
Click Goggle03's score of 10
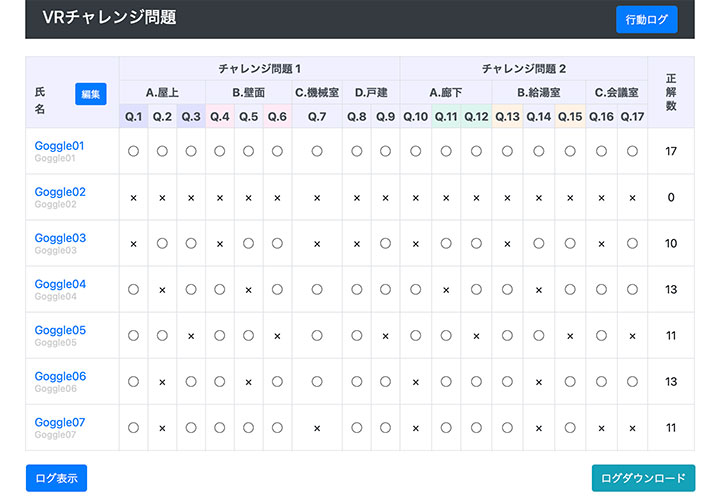tap(671, 243)
